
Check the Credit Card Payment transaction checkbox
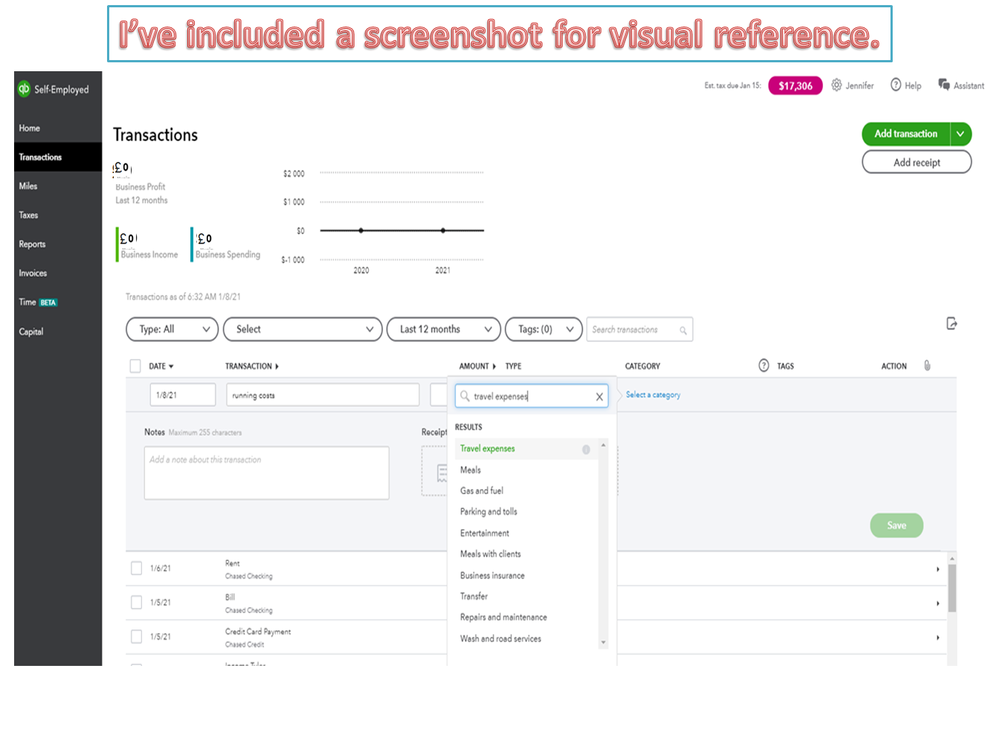(136, 636)
